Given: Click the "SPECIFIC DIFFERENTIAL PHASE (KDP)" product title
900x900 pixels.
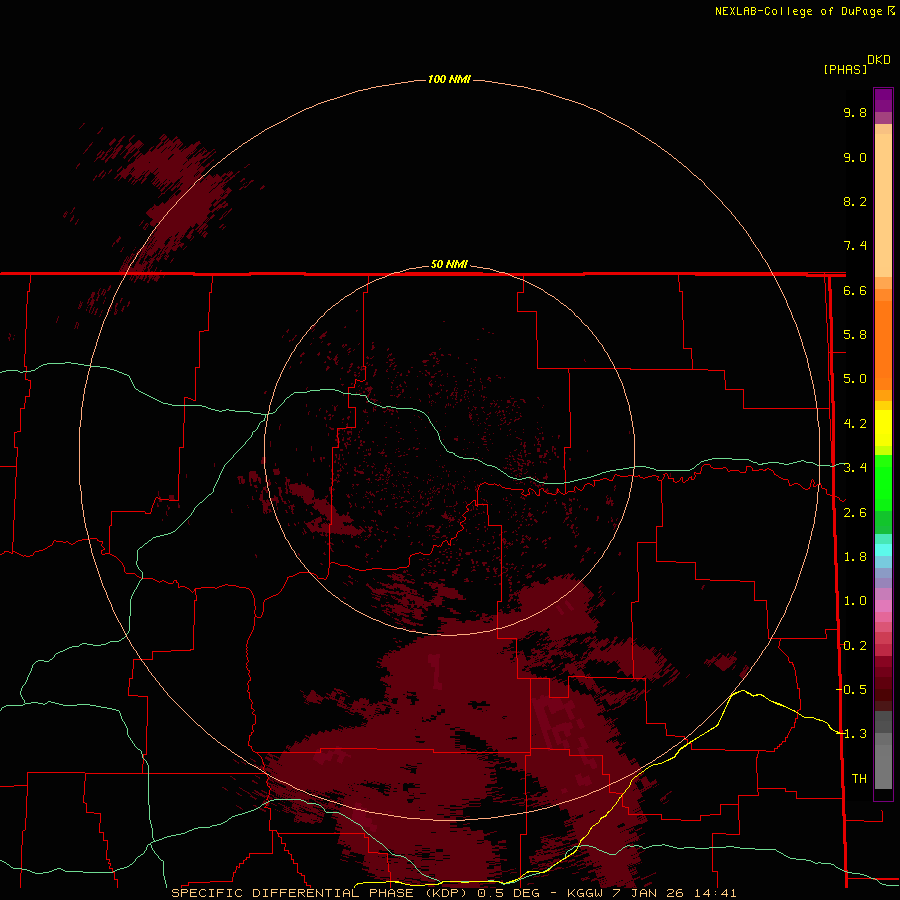Looking at the screenshot, I should click(x=319, y=893).
